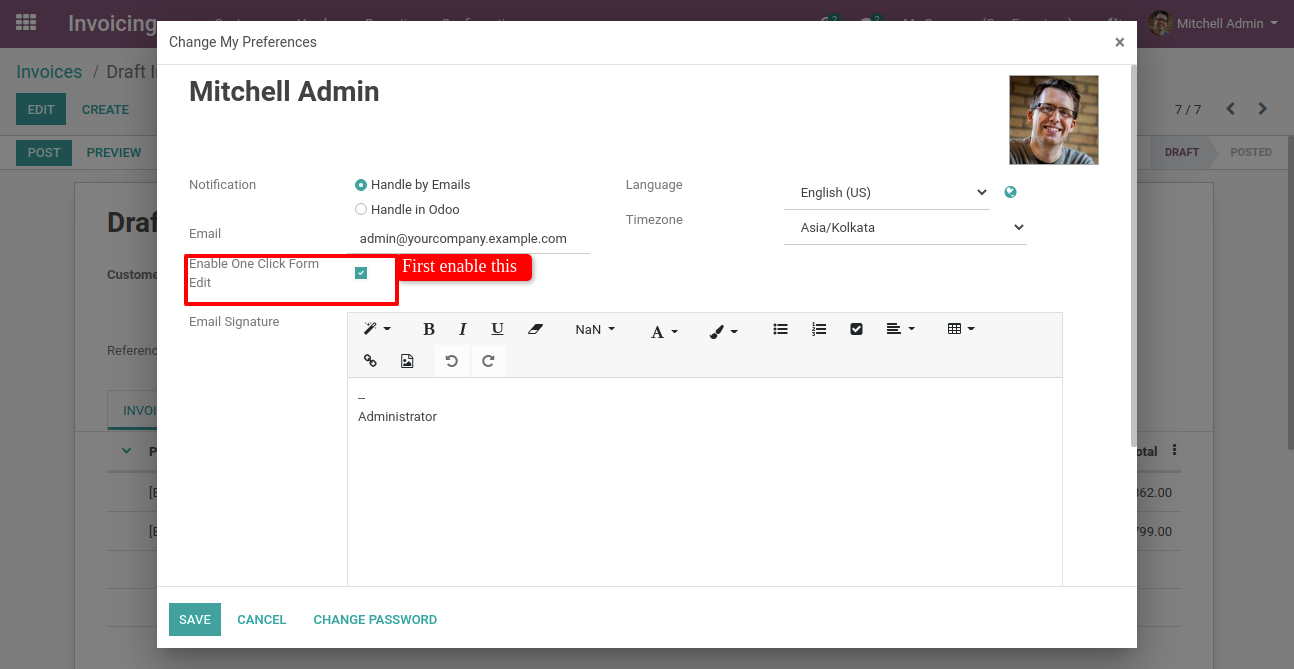The height and width of the screenshot is (669, 1294).
Task: Toggle italic formatting in signature editor
Action: coord(463,329)
